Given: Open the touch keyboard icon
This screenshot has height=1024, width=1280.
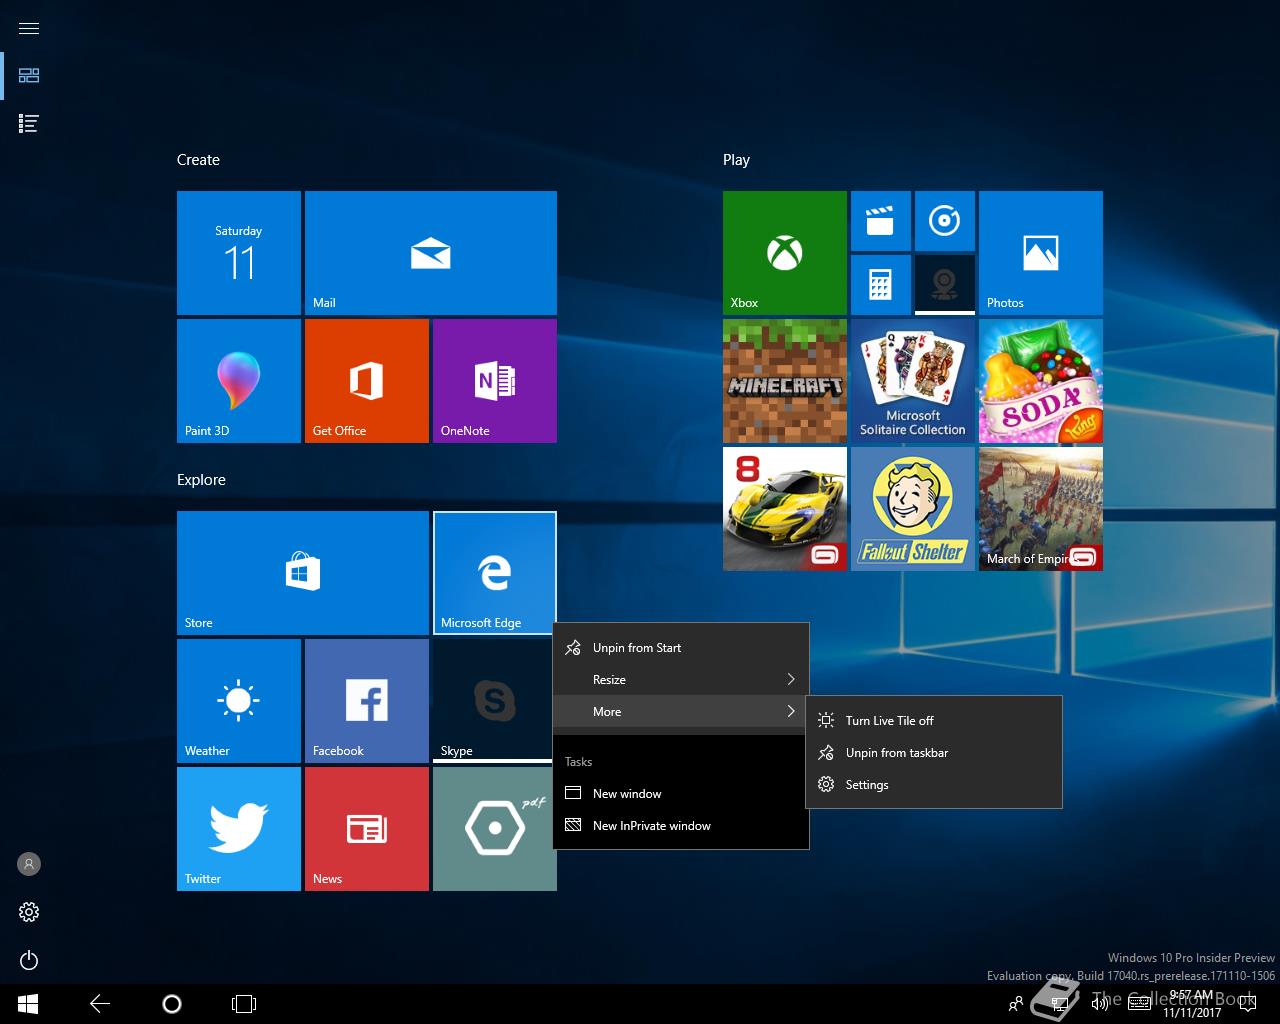Looking at the screenshot, I should coord(1139,1004).
